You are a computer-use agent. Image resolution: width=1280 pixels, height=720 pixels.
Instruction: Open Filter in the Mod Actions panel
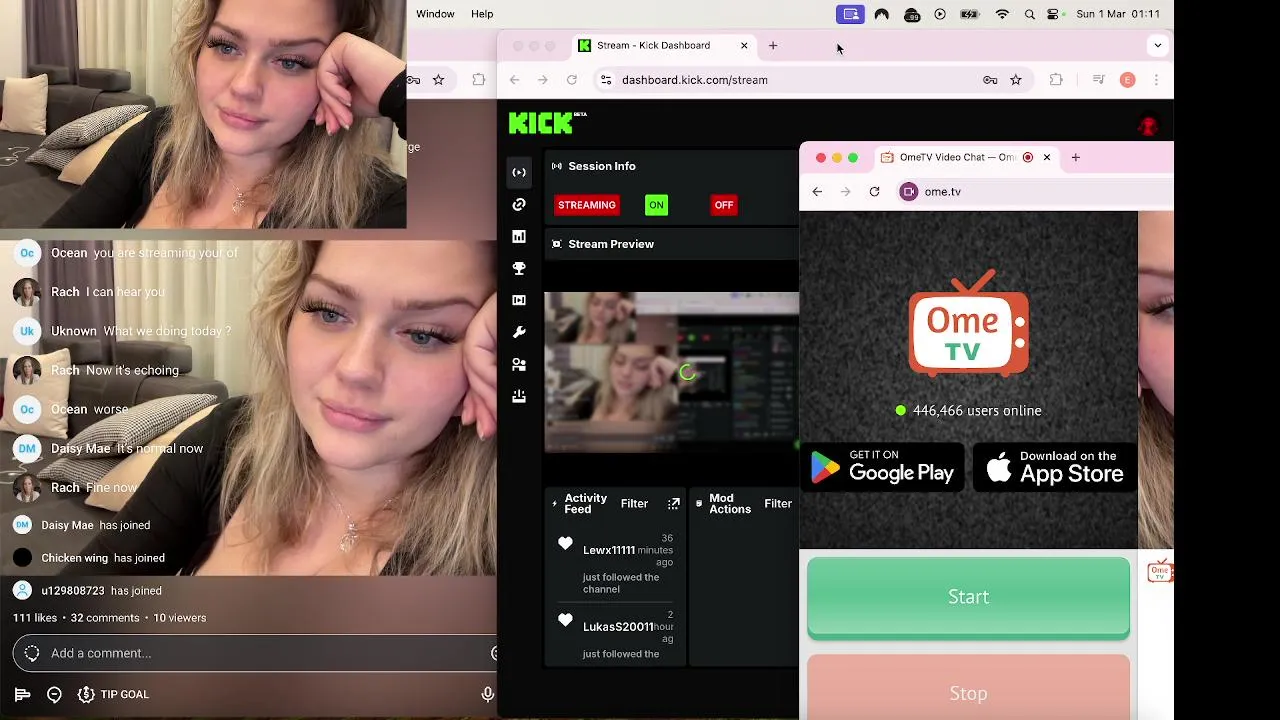pos(778,504)
